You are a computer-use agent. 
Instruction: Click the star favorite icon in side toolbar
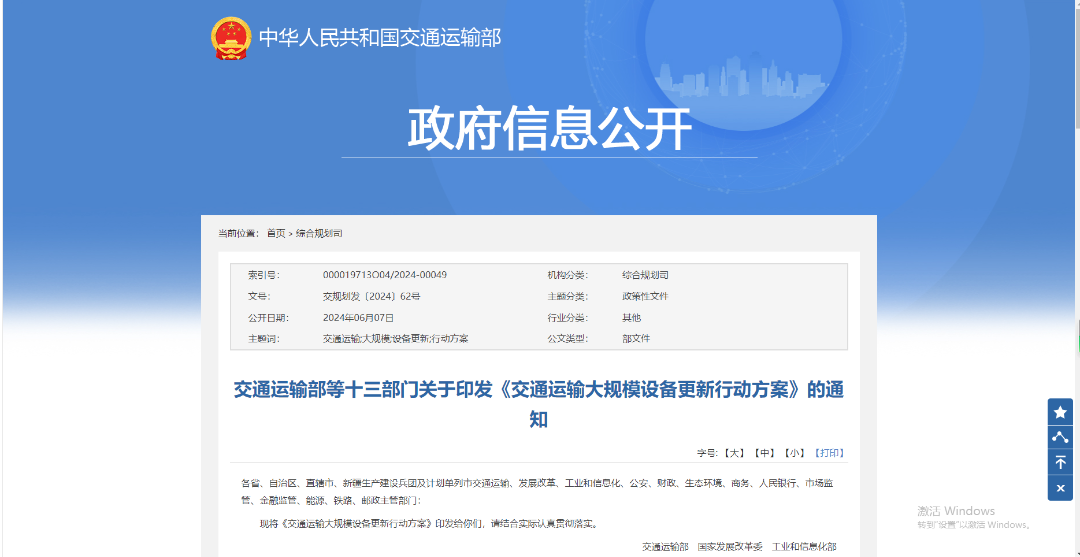point(1060,412)
